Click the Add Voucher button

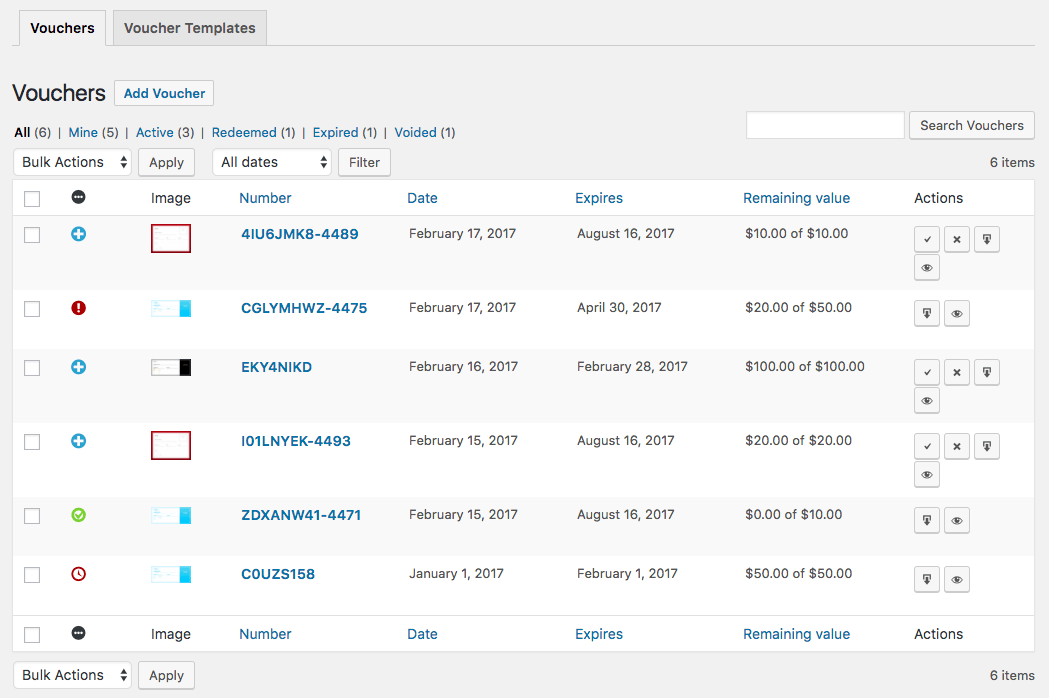pos(164,93)
